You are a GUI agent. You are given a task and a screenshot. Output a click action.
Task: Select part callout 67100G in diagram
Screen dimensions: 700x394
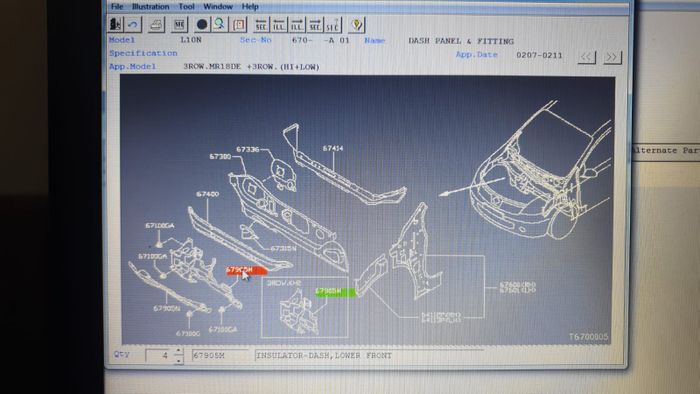pyautogui.click(x=188, y=333)
